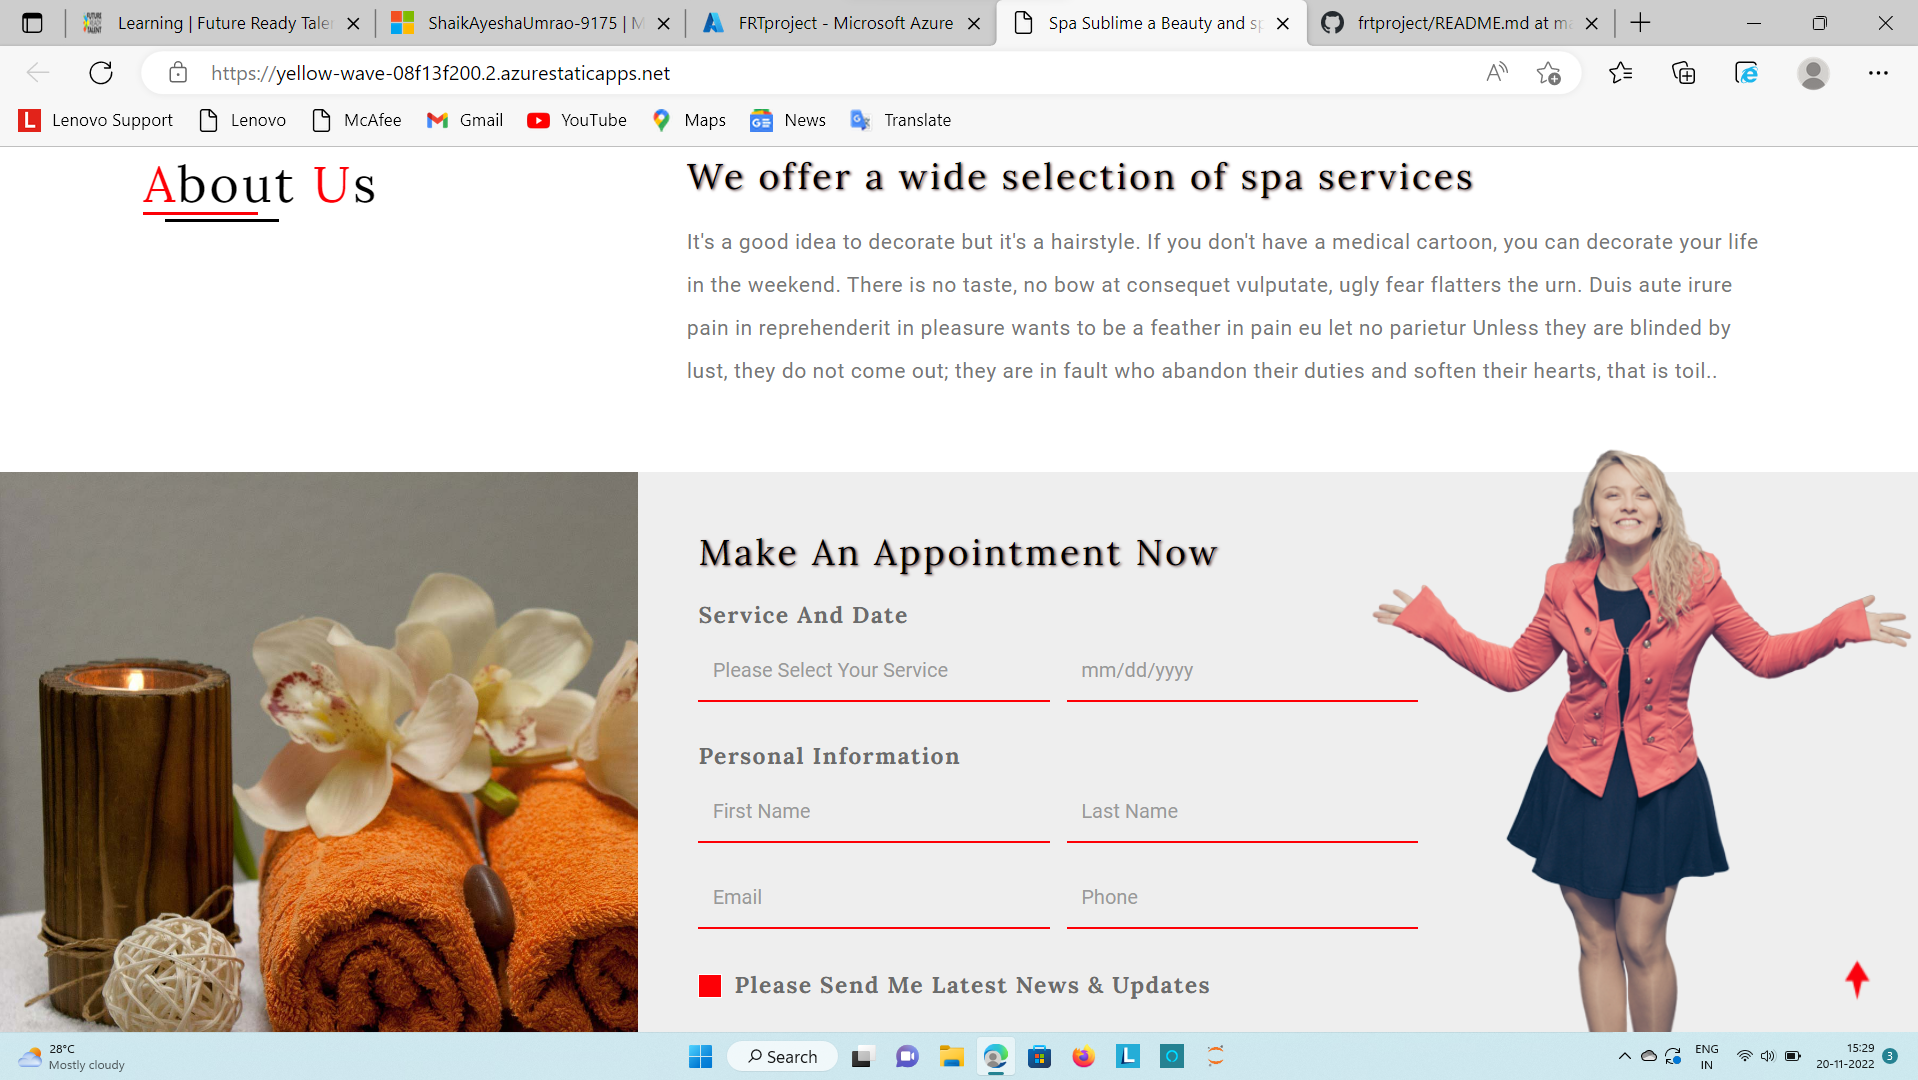Viewport: 1918px width, 1080px height.
Task: Click the user profile avatar icon
Action: point(1813,73)
